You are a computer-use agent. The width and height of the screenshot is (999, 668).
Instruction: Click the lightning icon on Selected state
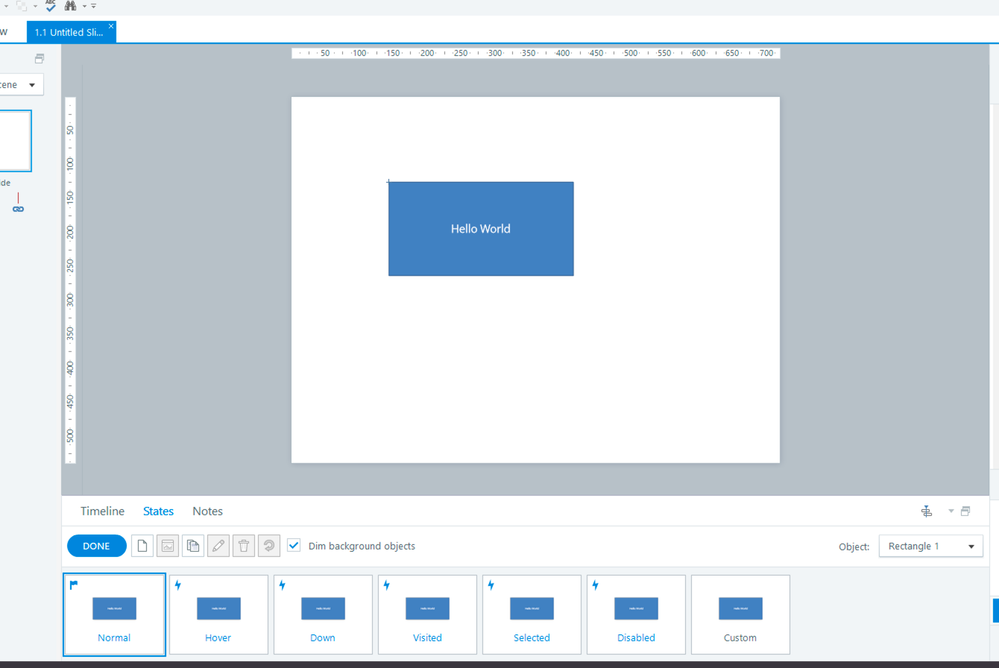[x=491, y=584]
